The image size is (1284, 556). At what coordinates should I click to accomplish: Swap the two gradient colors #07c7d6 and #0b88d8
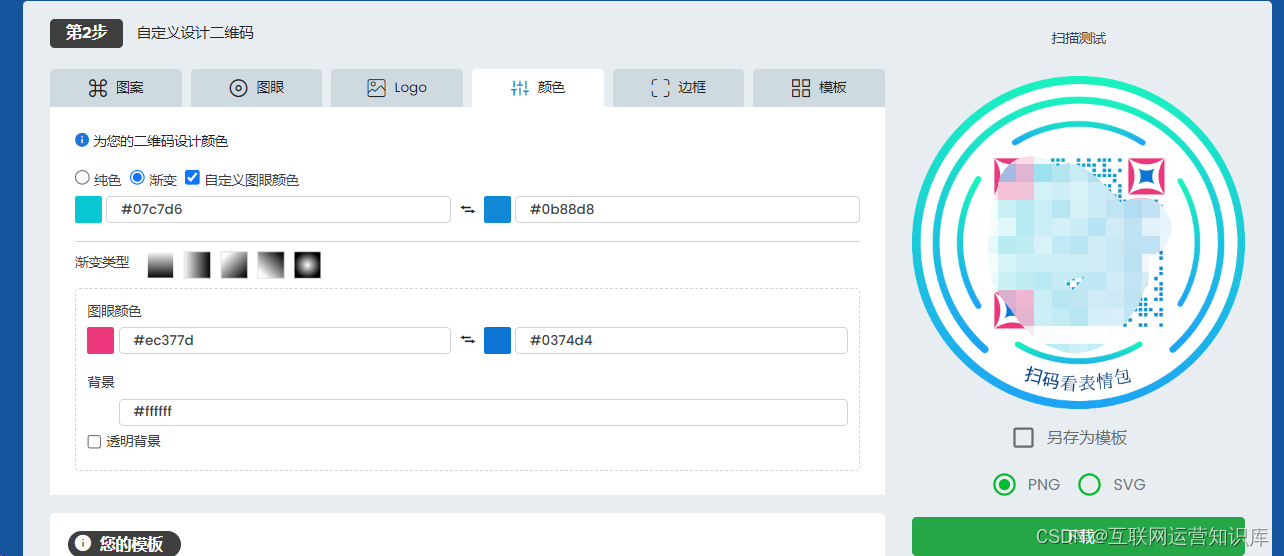[x=467, y=209]
